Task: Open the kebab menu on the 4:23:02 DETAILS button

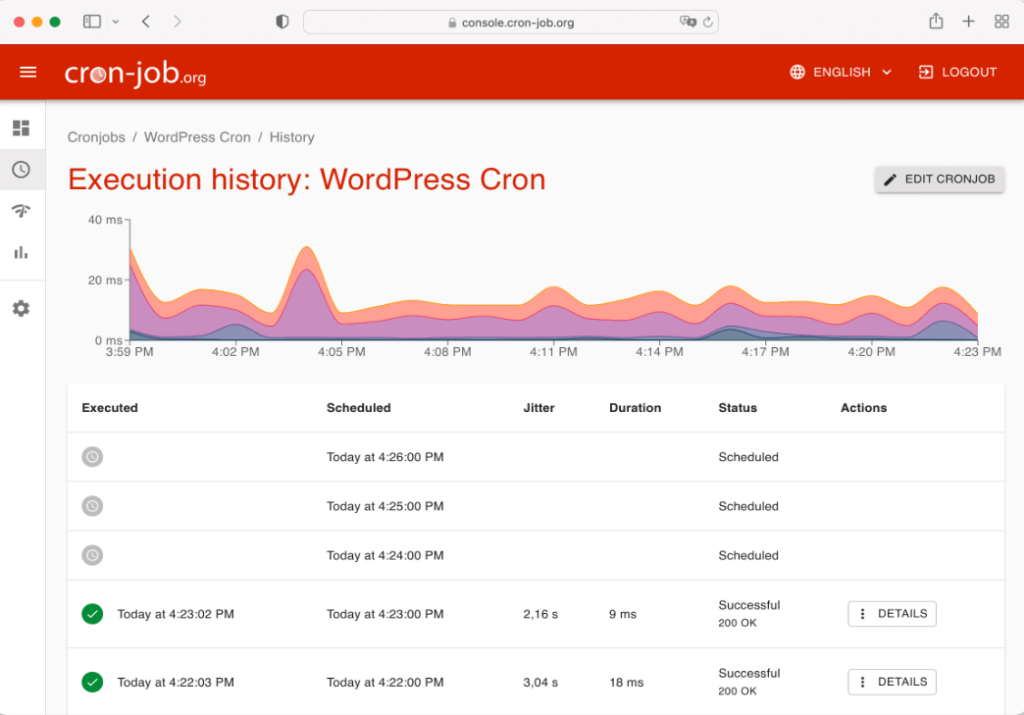Action: pyautogui.click(x=862, y=614)
